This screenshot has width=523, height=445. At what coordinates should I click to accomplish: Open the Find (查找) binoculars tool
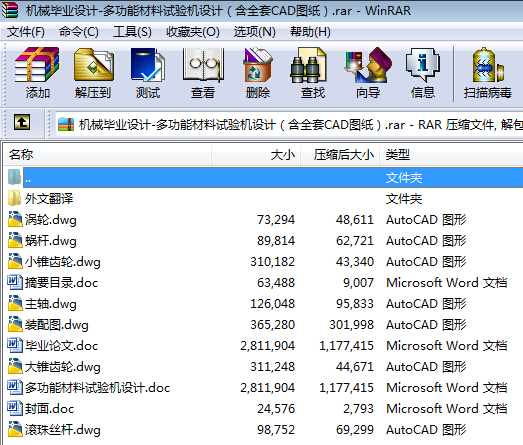(x=309, y=64)
